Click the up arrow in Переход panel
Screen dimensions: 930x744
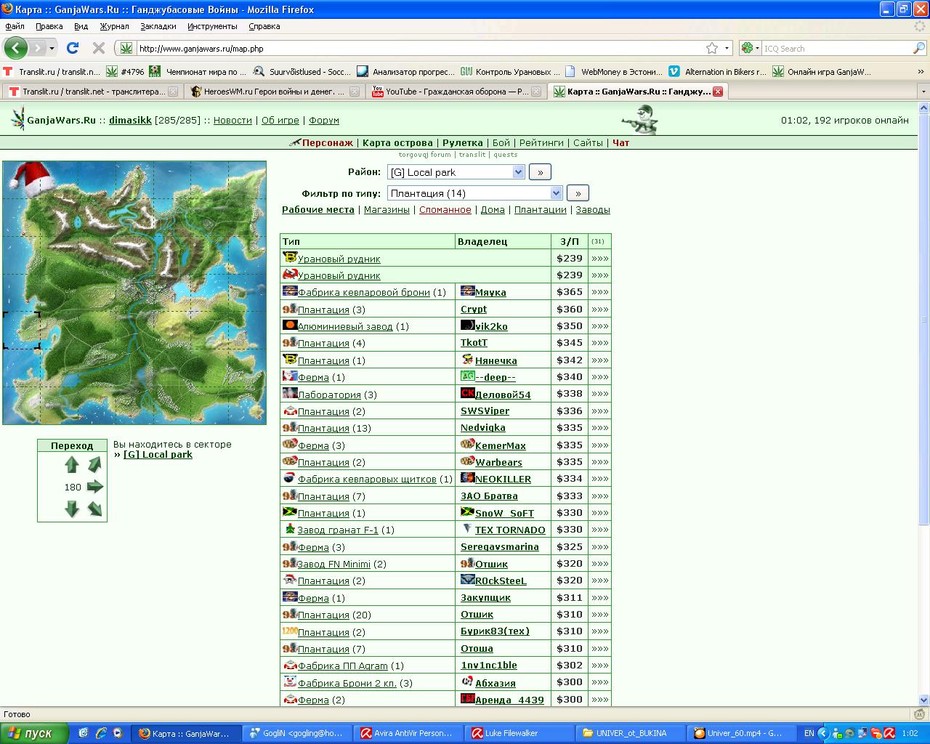(x=72, y=465)
